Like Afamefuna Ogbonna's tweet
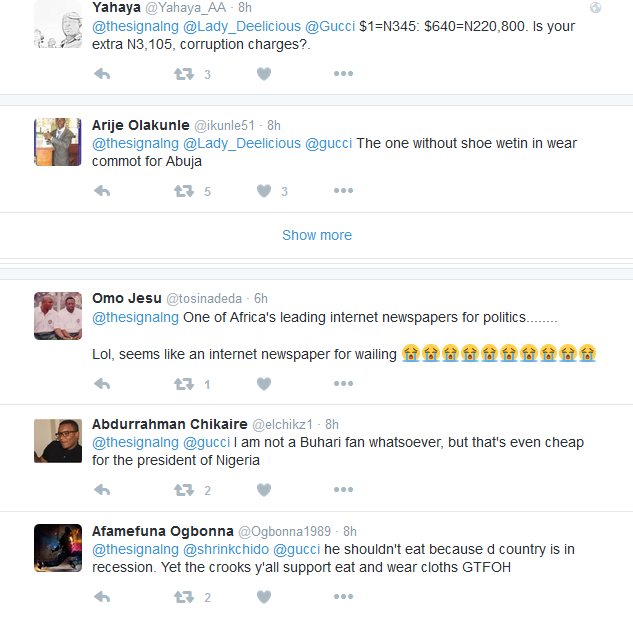The height and width of the screenshot is (617, 633). pos(264,597)
